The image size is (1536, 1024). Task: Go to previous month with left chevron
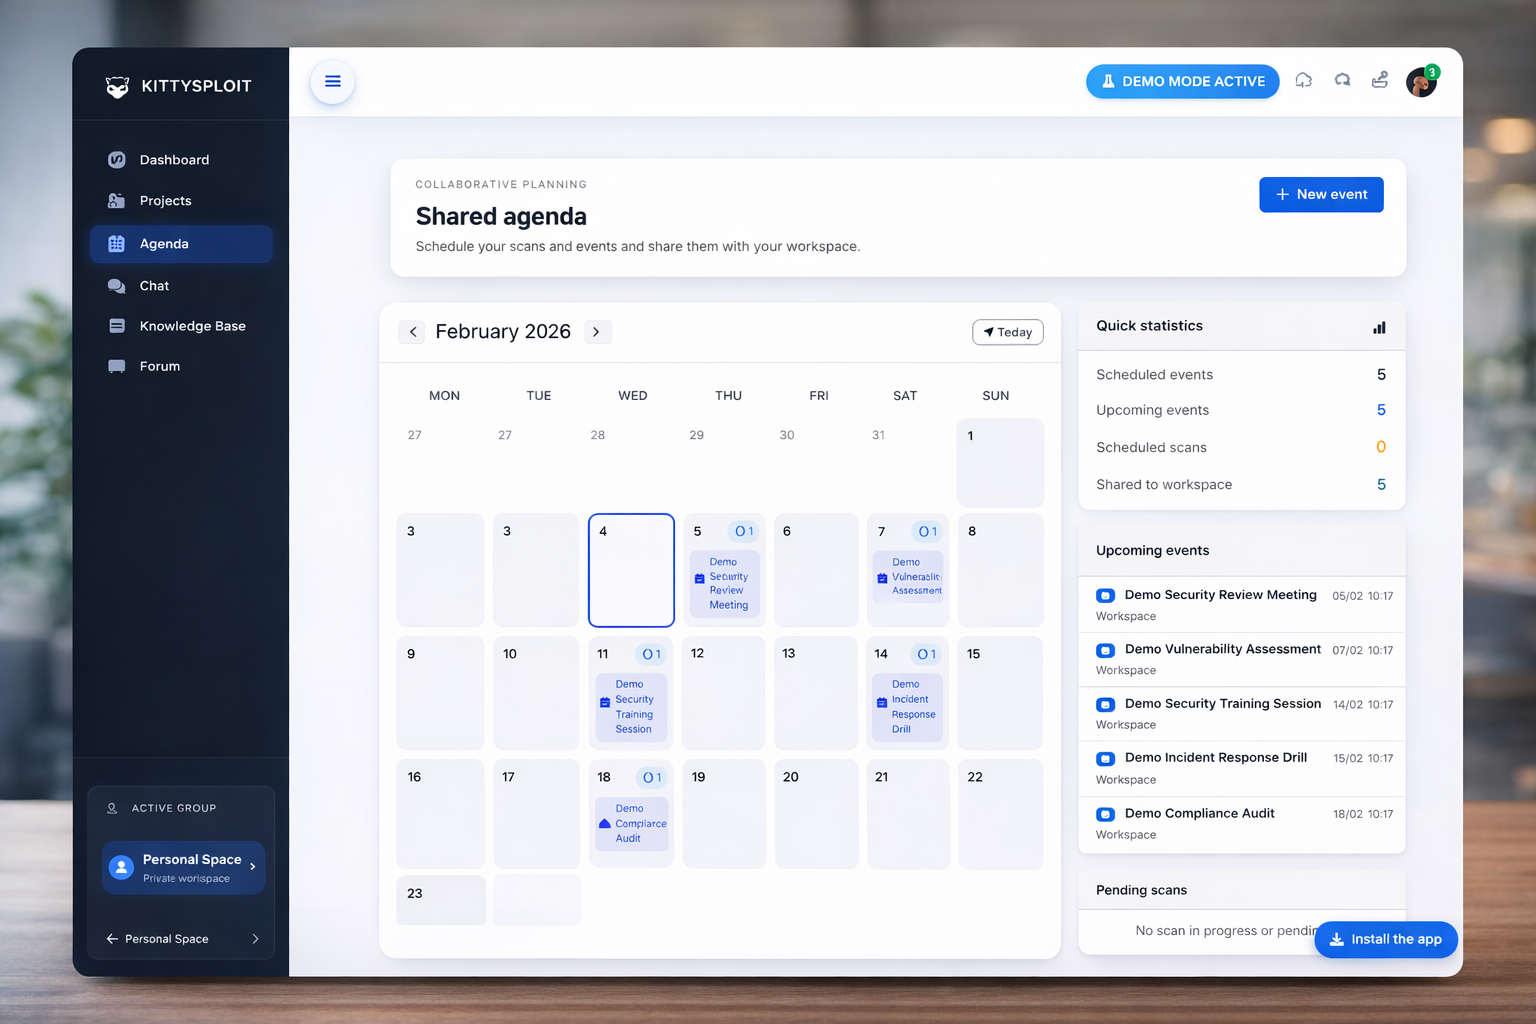click(x=412, y=331)
